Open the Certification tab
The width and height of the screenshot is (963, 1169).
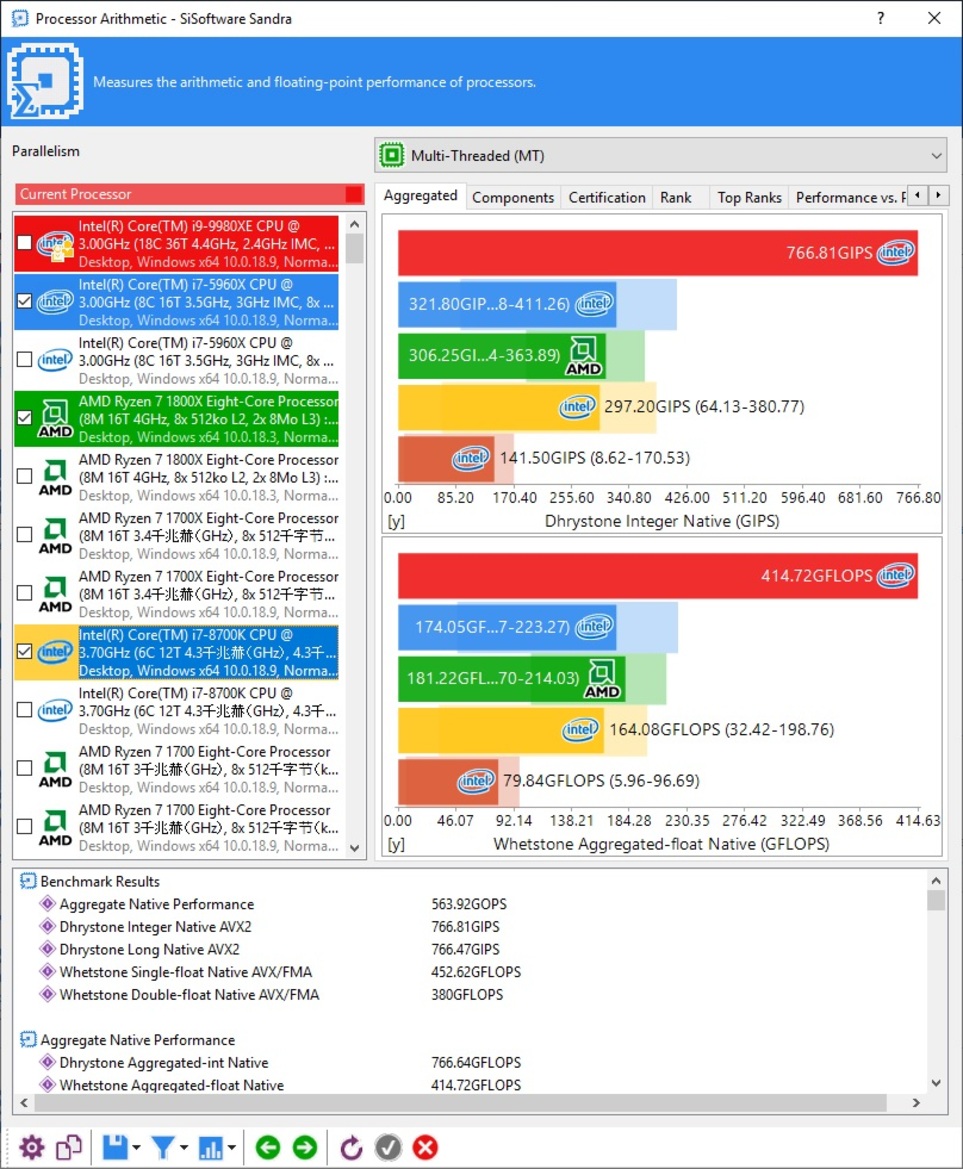pyautogui.click(x=607, y=198)
